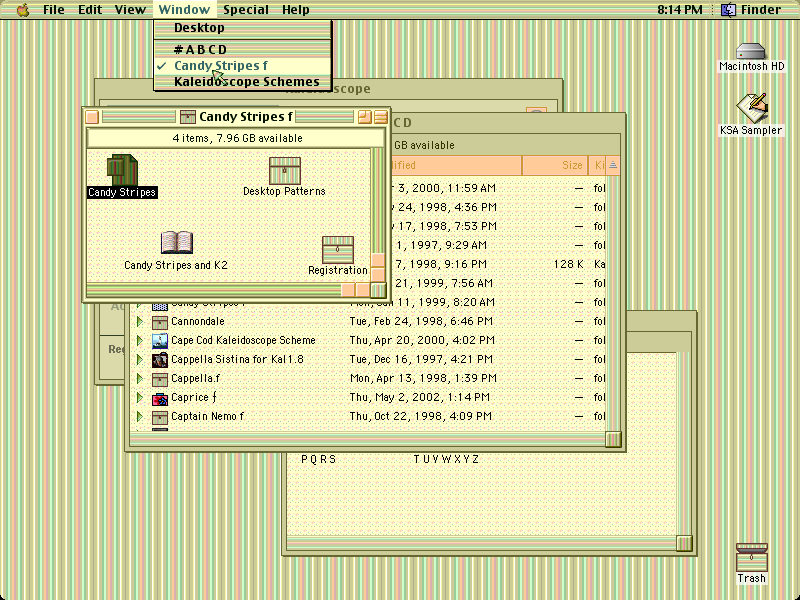Select Candy Stripes f in Window menu
800x600 pixels.
click(242, 66)
